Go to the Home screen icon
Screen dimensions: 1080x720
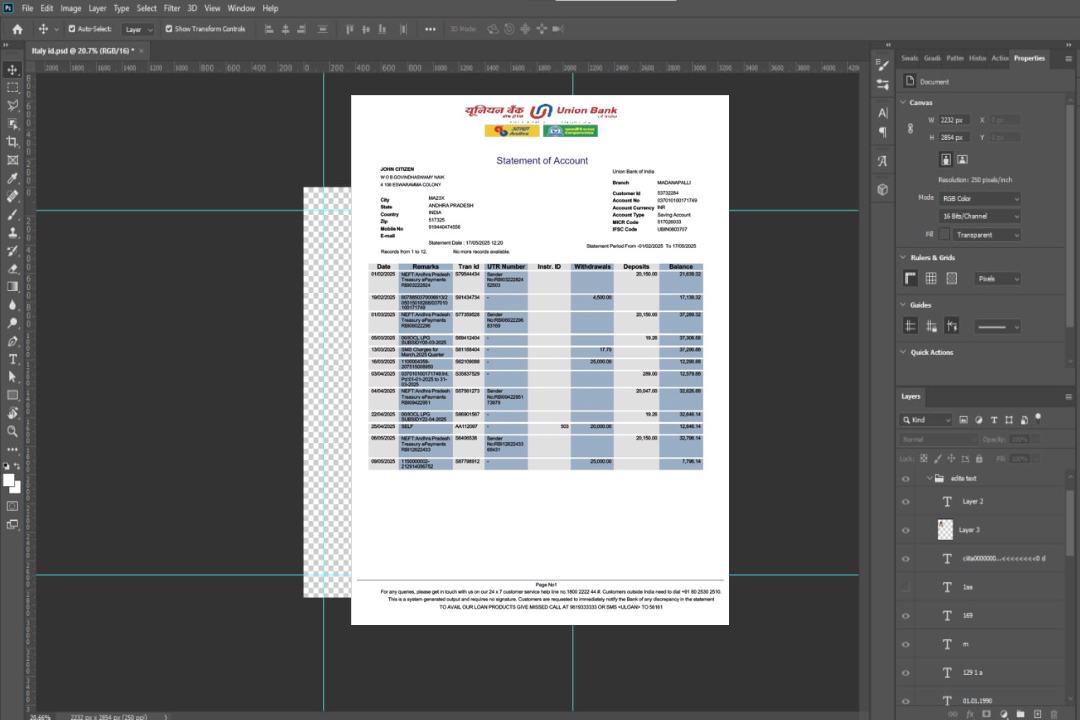17,29
